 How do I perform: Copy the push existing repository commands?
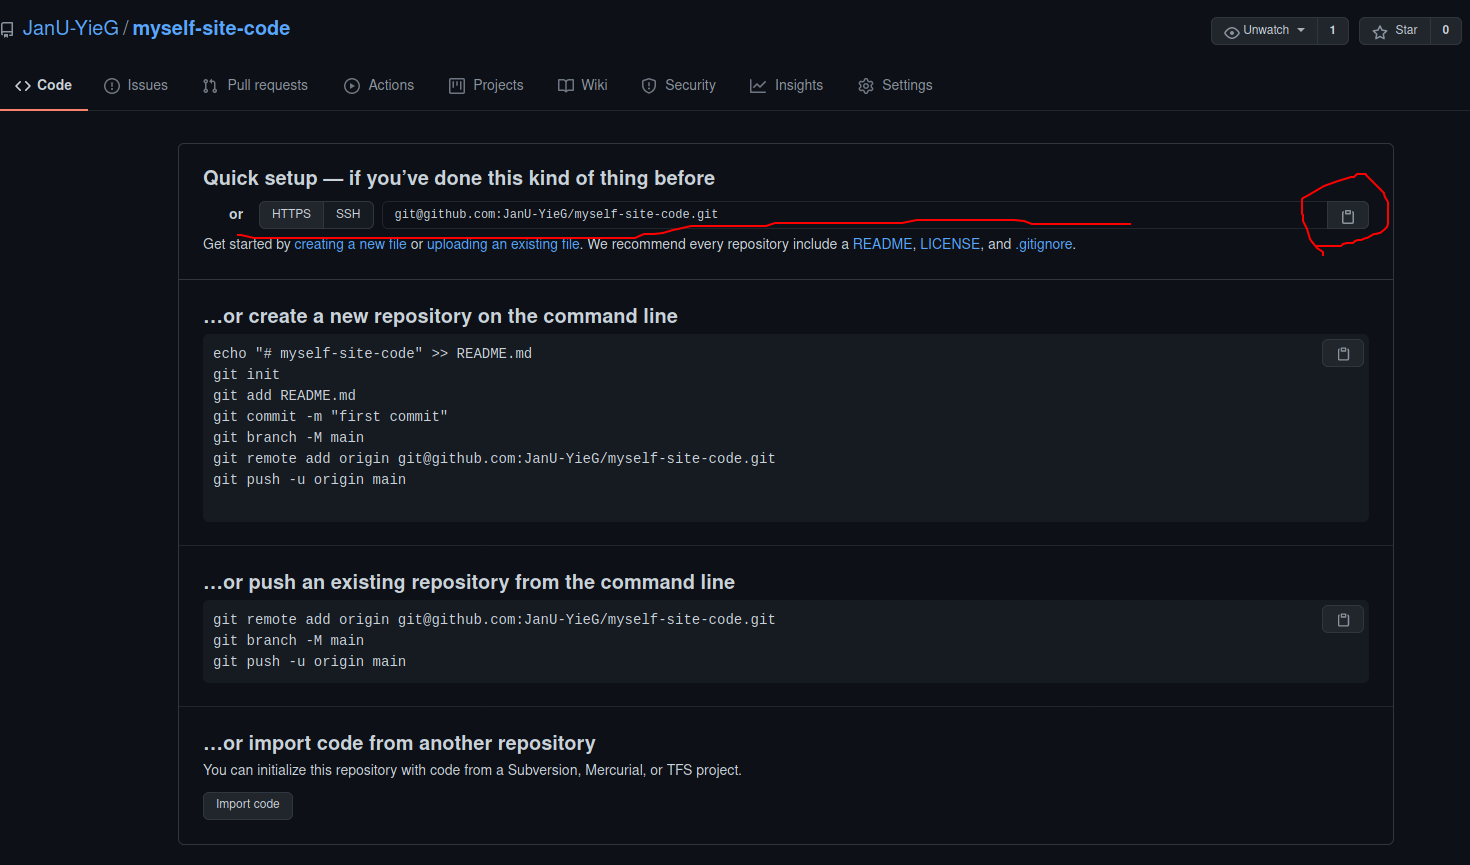(x=1342, y=618)
